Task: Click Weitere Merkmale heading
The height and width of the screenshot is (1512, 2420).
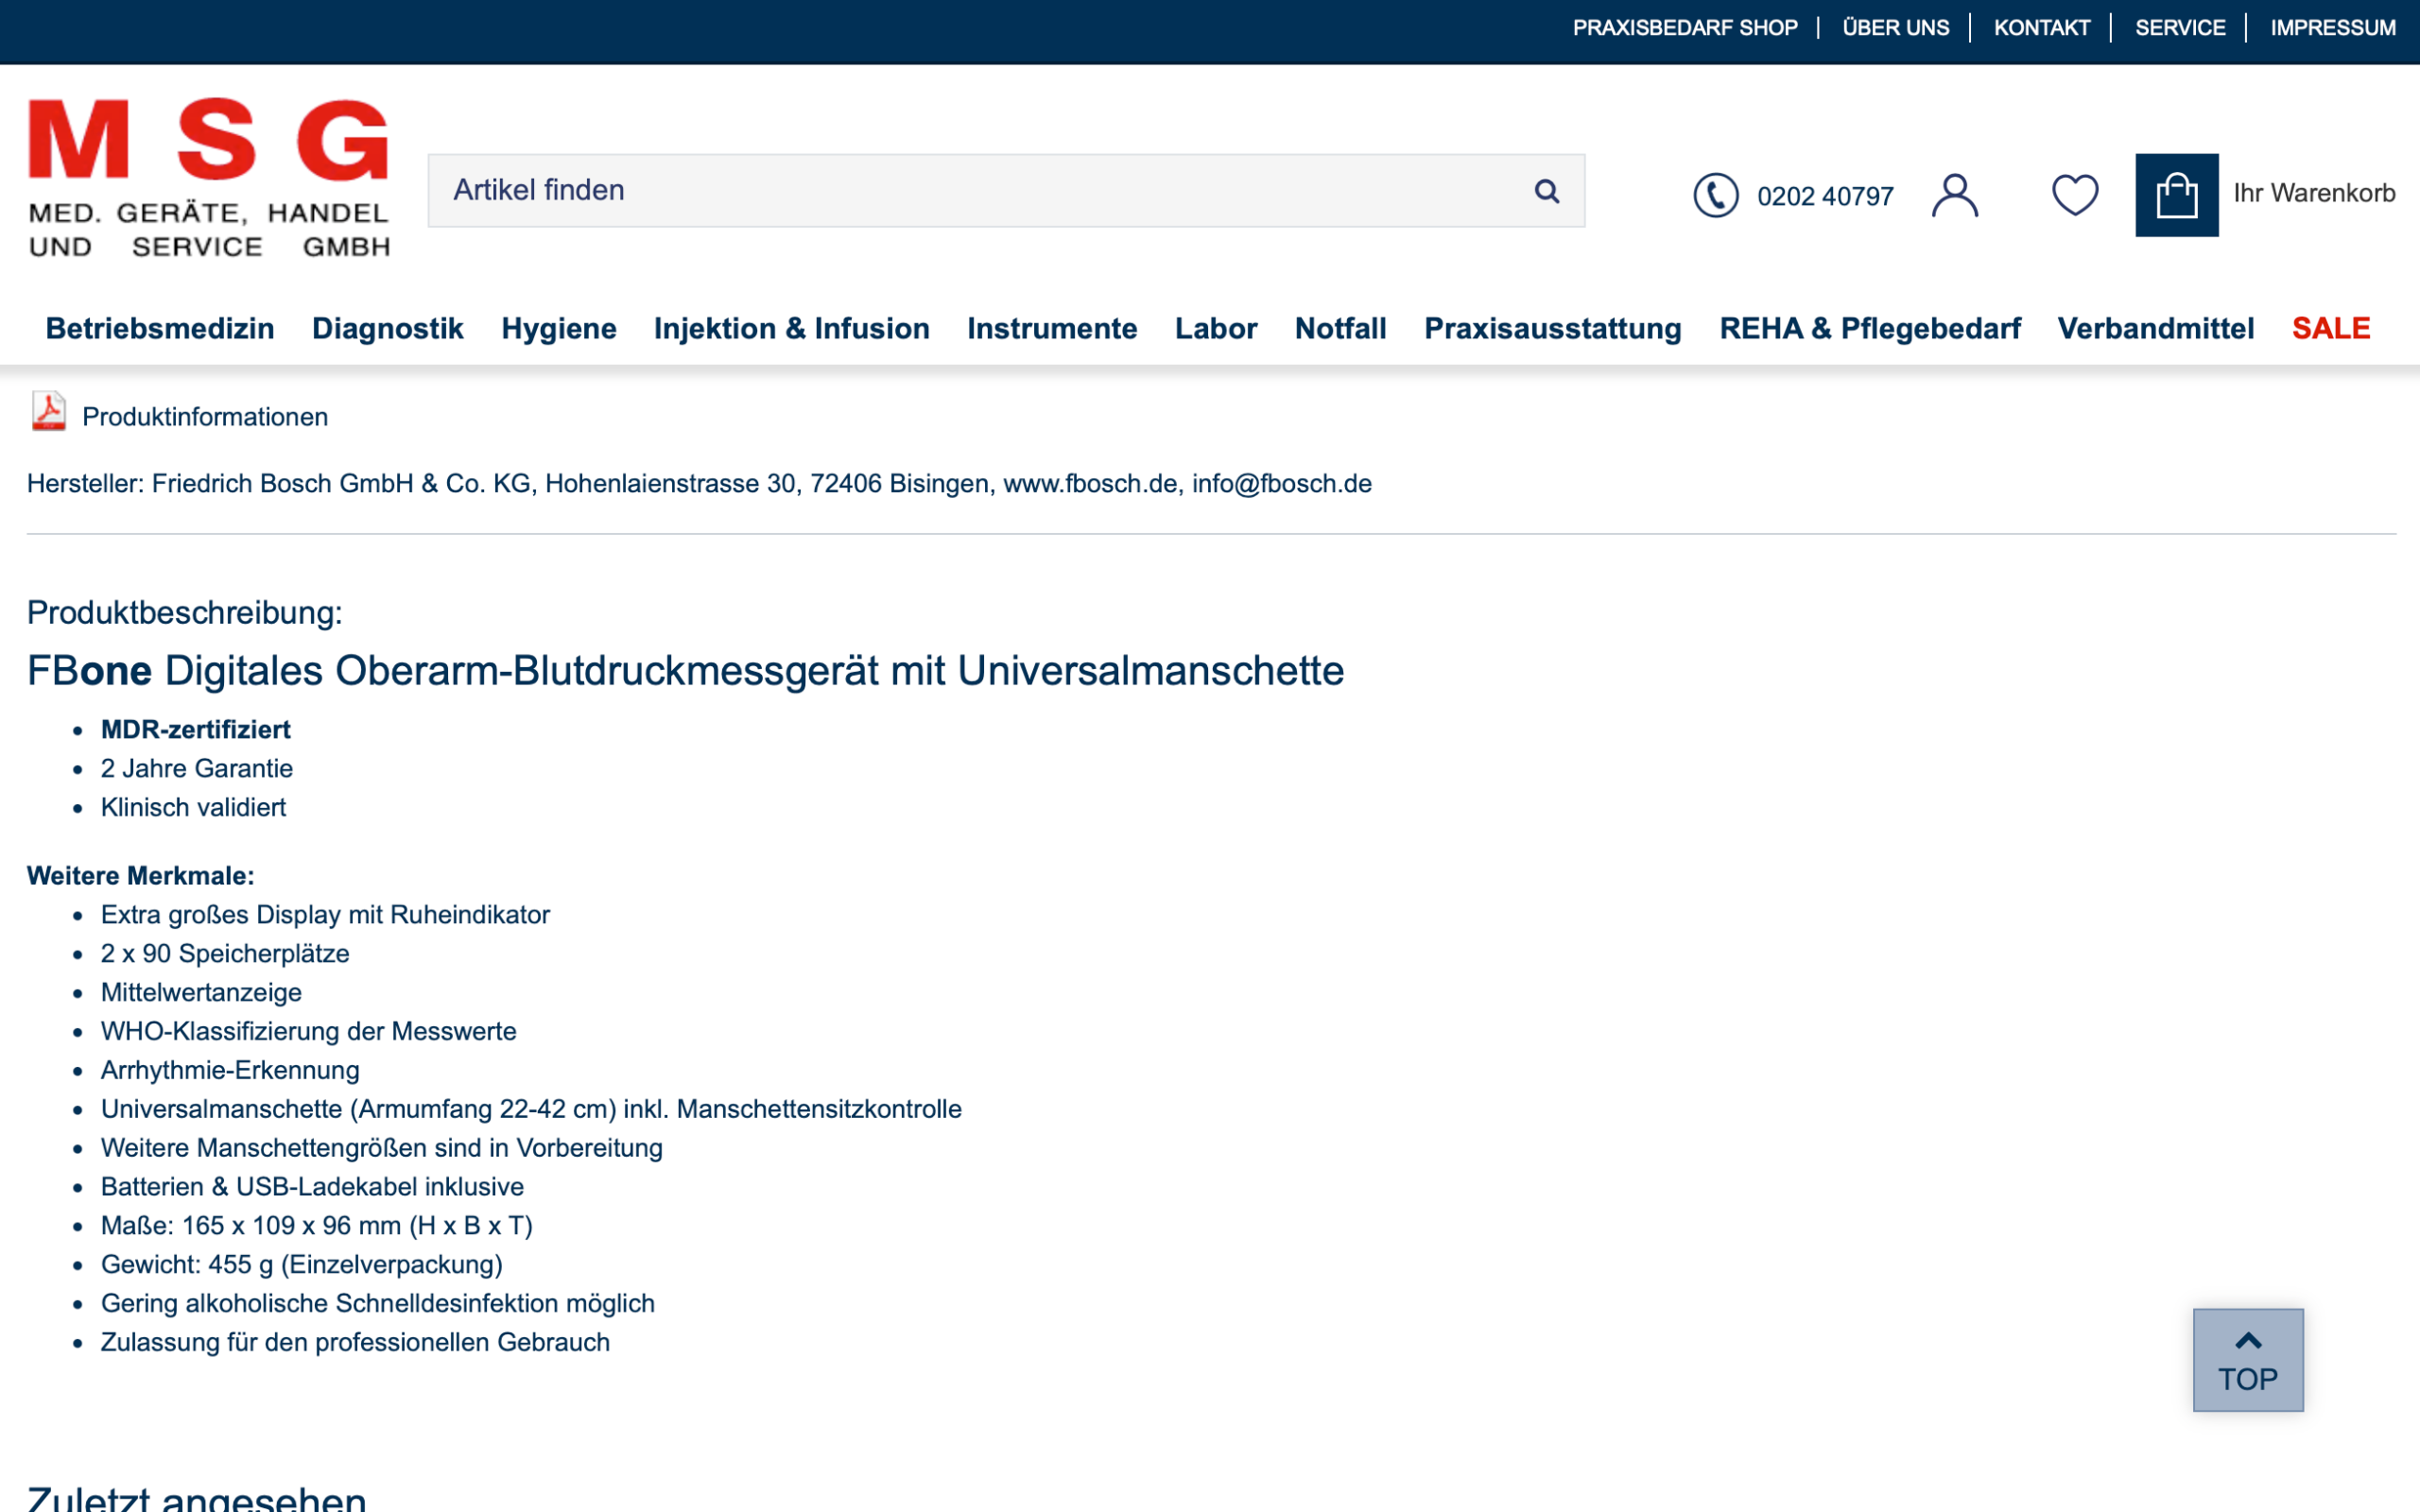Action: click(x=141, y=876)
